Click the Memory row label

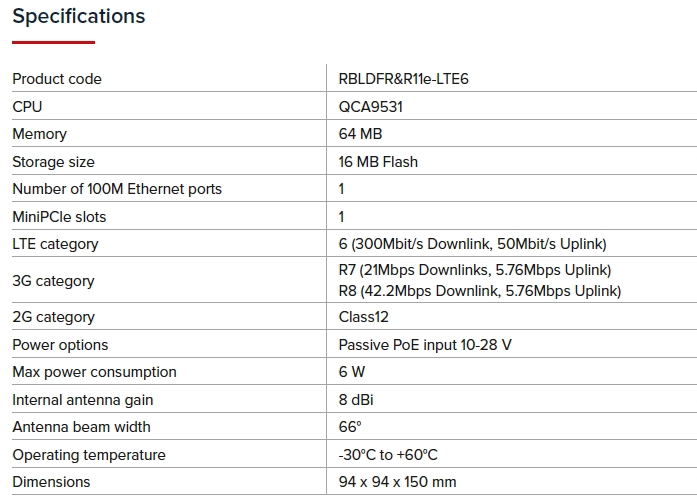39,134
